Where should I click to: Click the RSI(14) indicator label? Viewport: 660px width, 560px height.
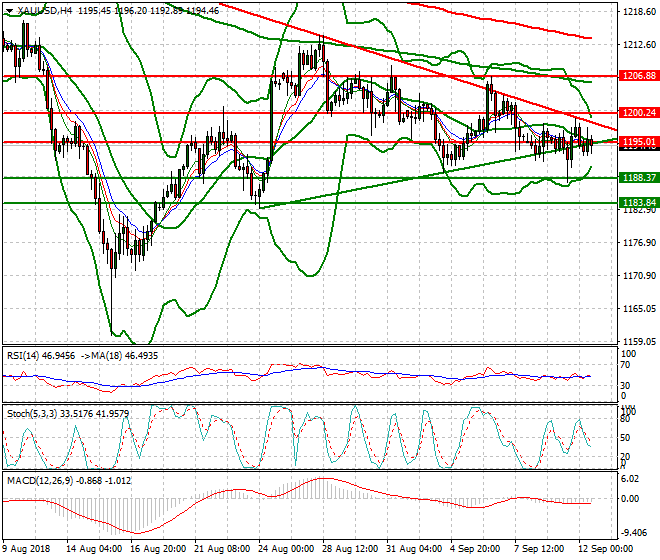tap(23, 356)
